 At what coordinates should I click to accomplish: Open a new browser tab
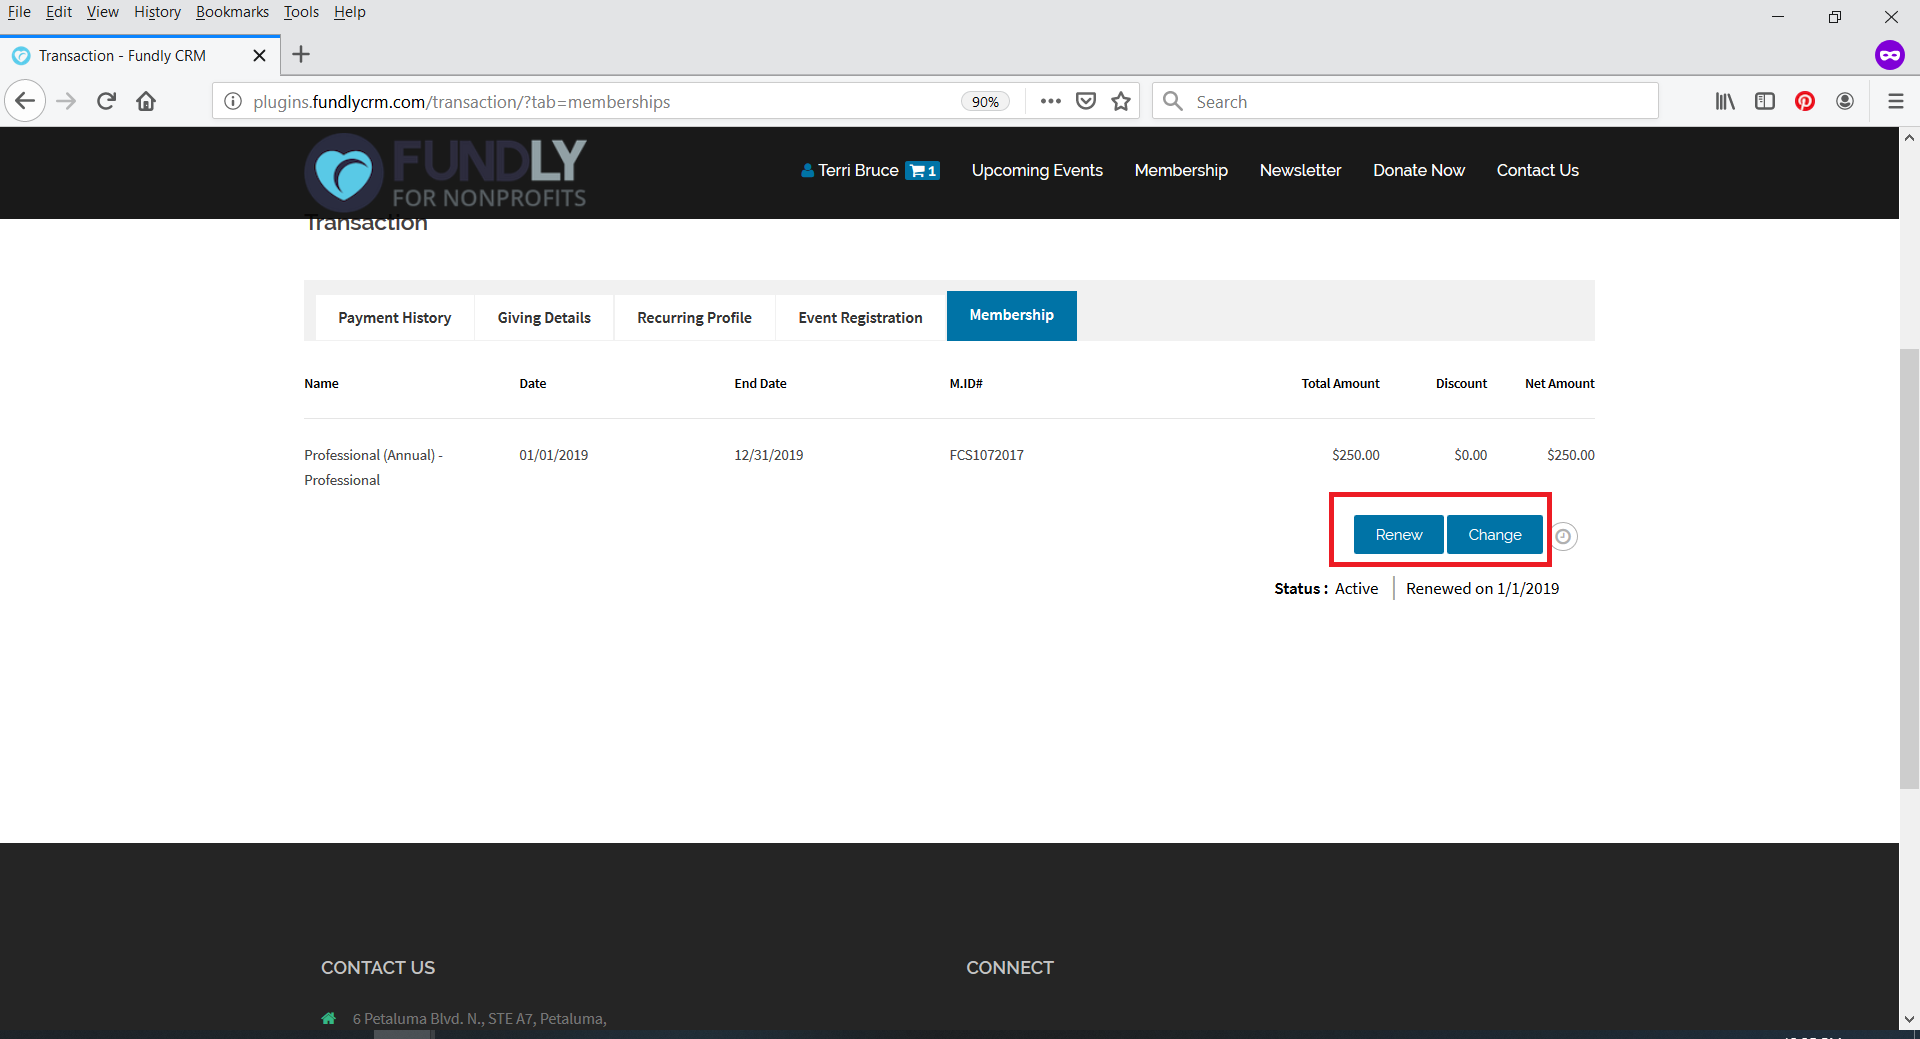click(301, 54)
